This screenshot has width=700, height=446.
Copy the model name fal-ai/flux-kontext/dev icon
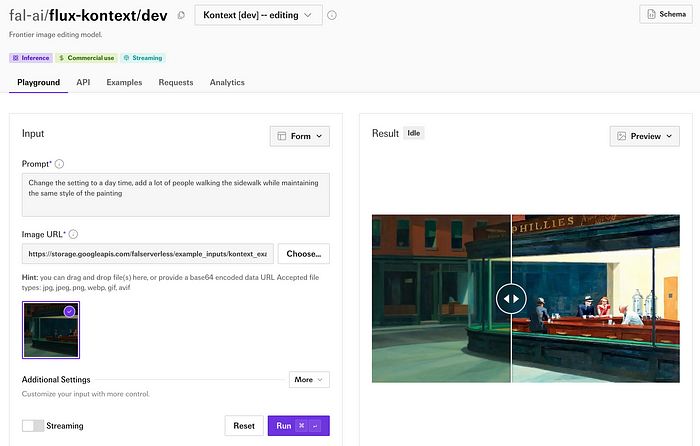181,15
